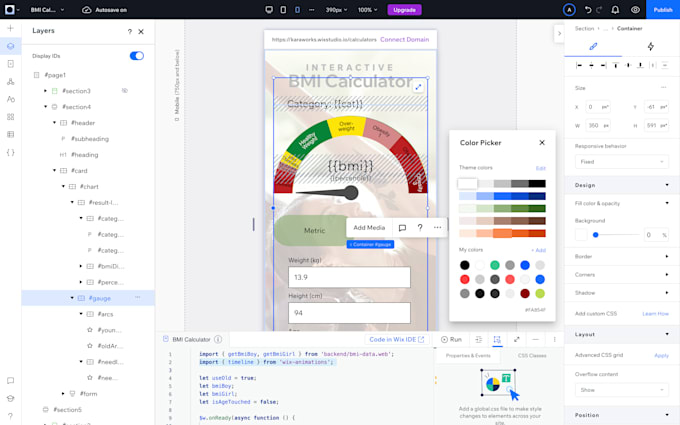The image size is (680, 425).
Task: Click the code panel info icon
Action: (218, 339)
